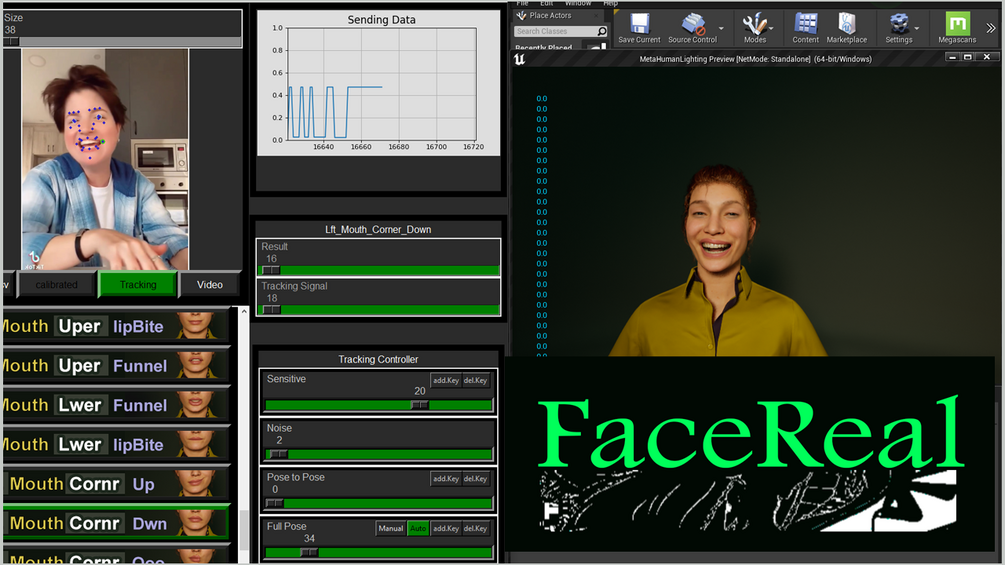Open the Help menu

(610, 3)
